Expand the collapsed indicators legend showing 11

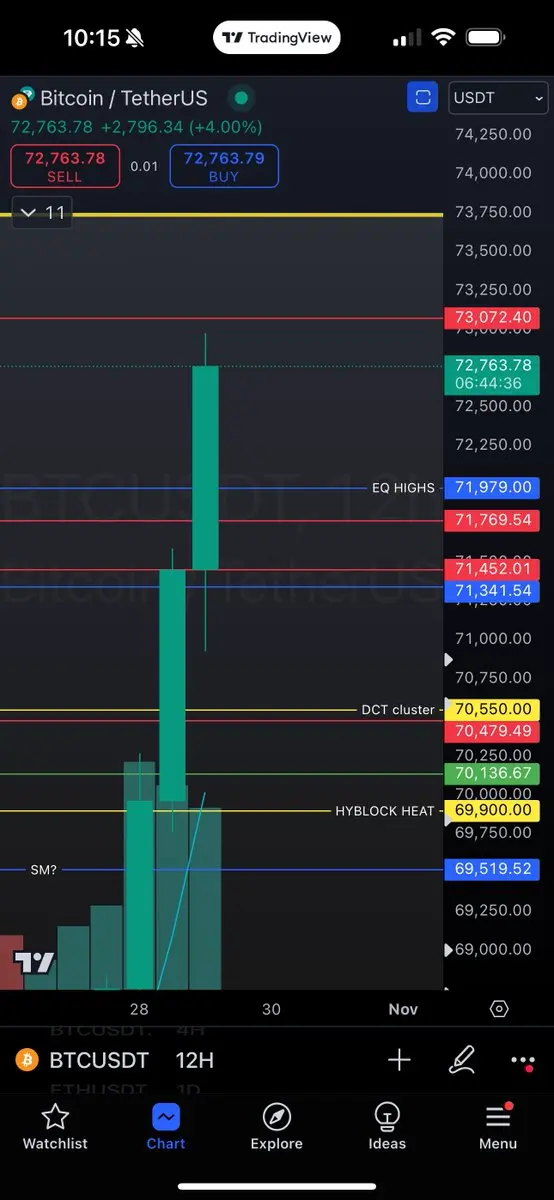(42, 212)
